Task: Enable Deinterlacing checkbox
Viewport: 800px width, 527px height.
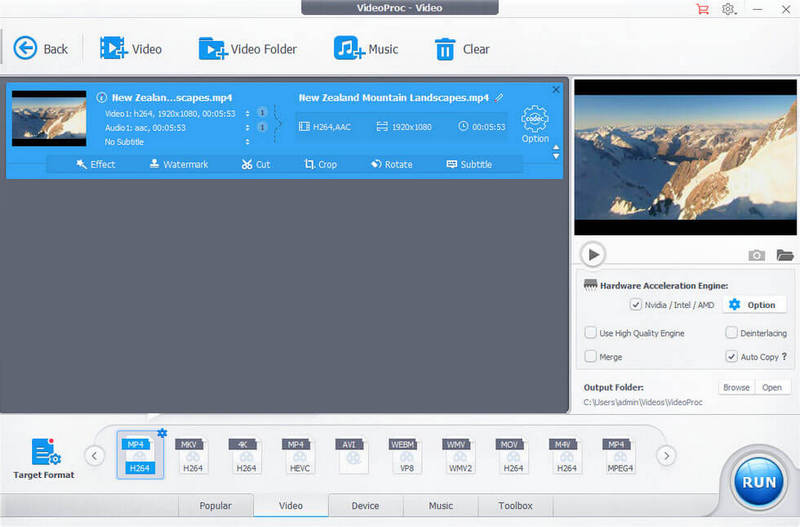Action: tap(731, 333)
